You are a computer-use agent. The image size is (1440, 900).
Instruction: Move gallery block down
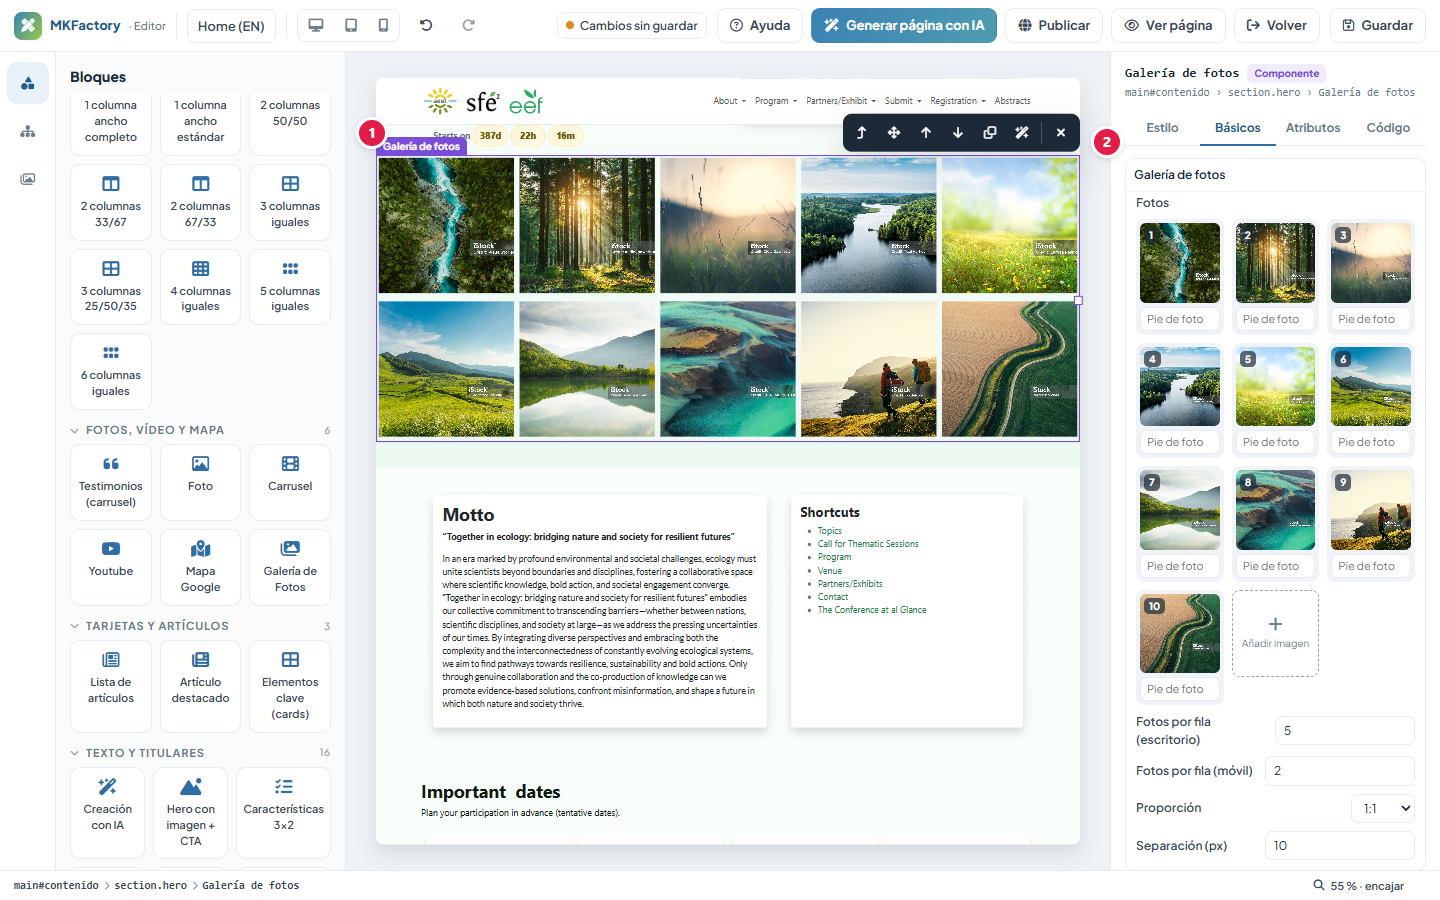pyautogui.click(x=958, y=132)
